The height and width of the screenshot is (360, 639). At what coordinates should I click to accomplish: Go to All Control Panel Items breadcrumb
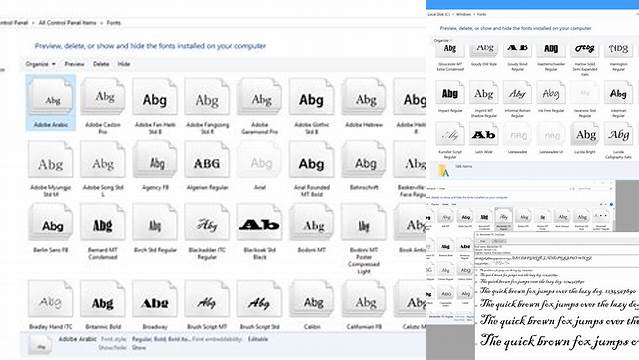pos(67,23)
